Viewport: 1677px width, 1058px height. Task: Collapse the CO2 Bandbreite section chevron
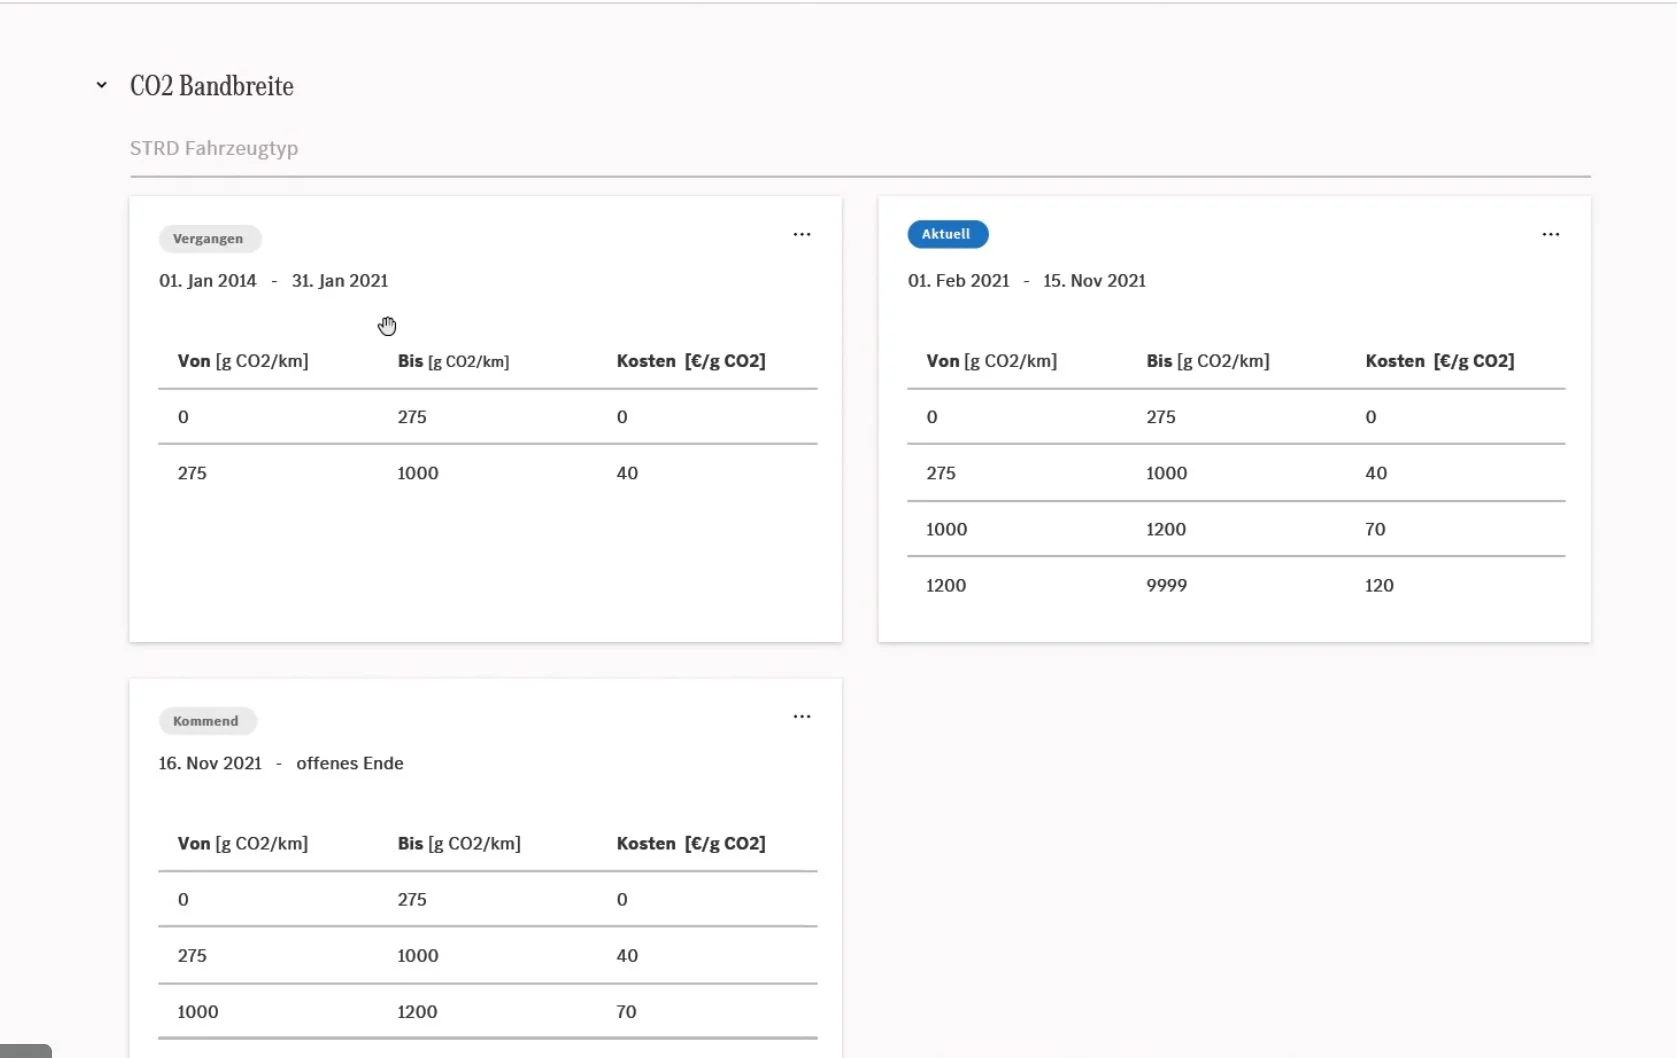point(101,85)
